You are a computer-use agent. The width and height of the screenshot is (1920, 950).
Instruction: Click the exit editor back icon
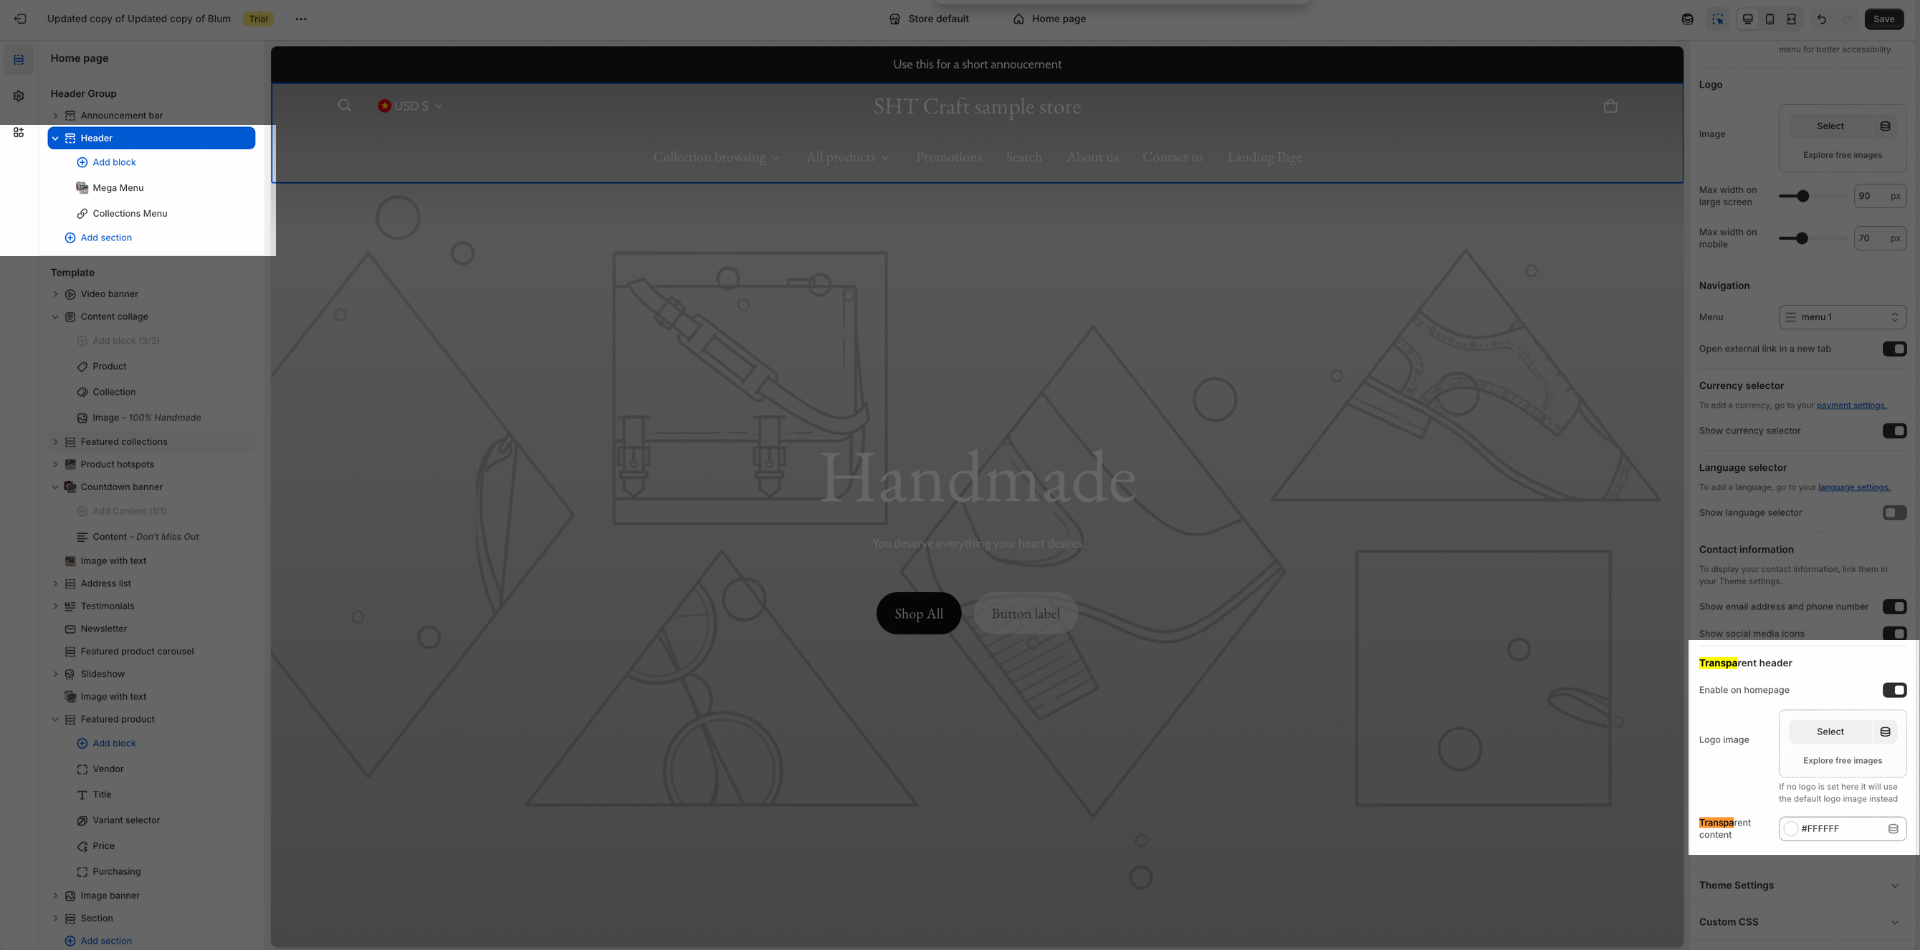coord(20,19)
